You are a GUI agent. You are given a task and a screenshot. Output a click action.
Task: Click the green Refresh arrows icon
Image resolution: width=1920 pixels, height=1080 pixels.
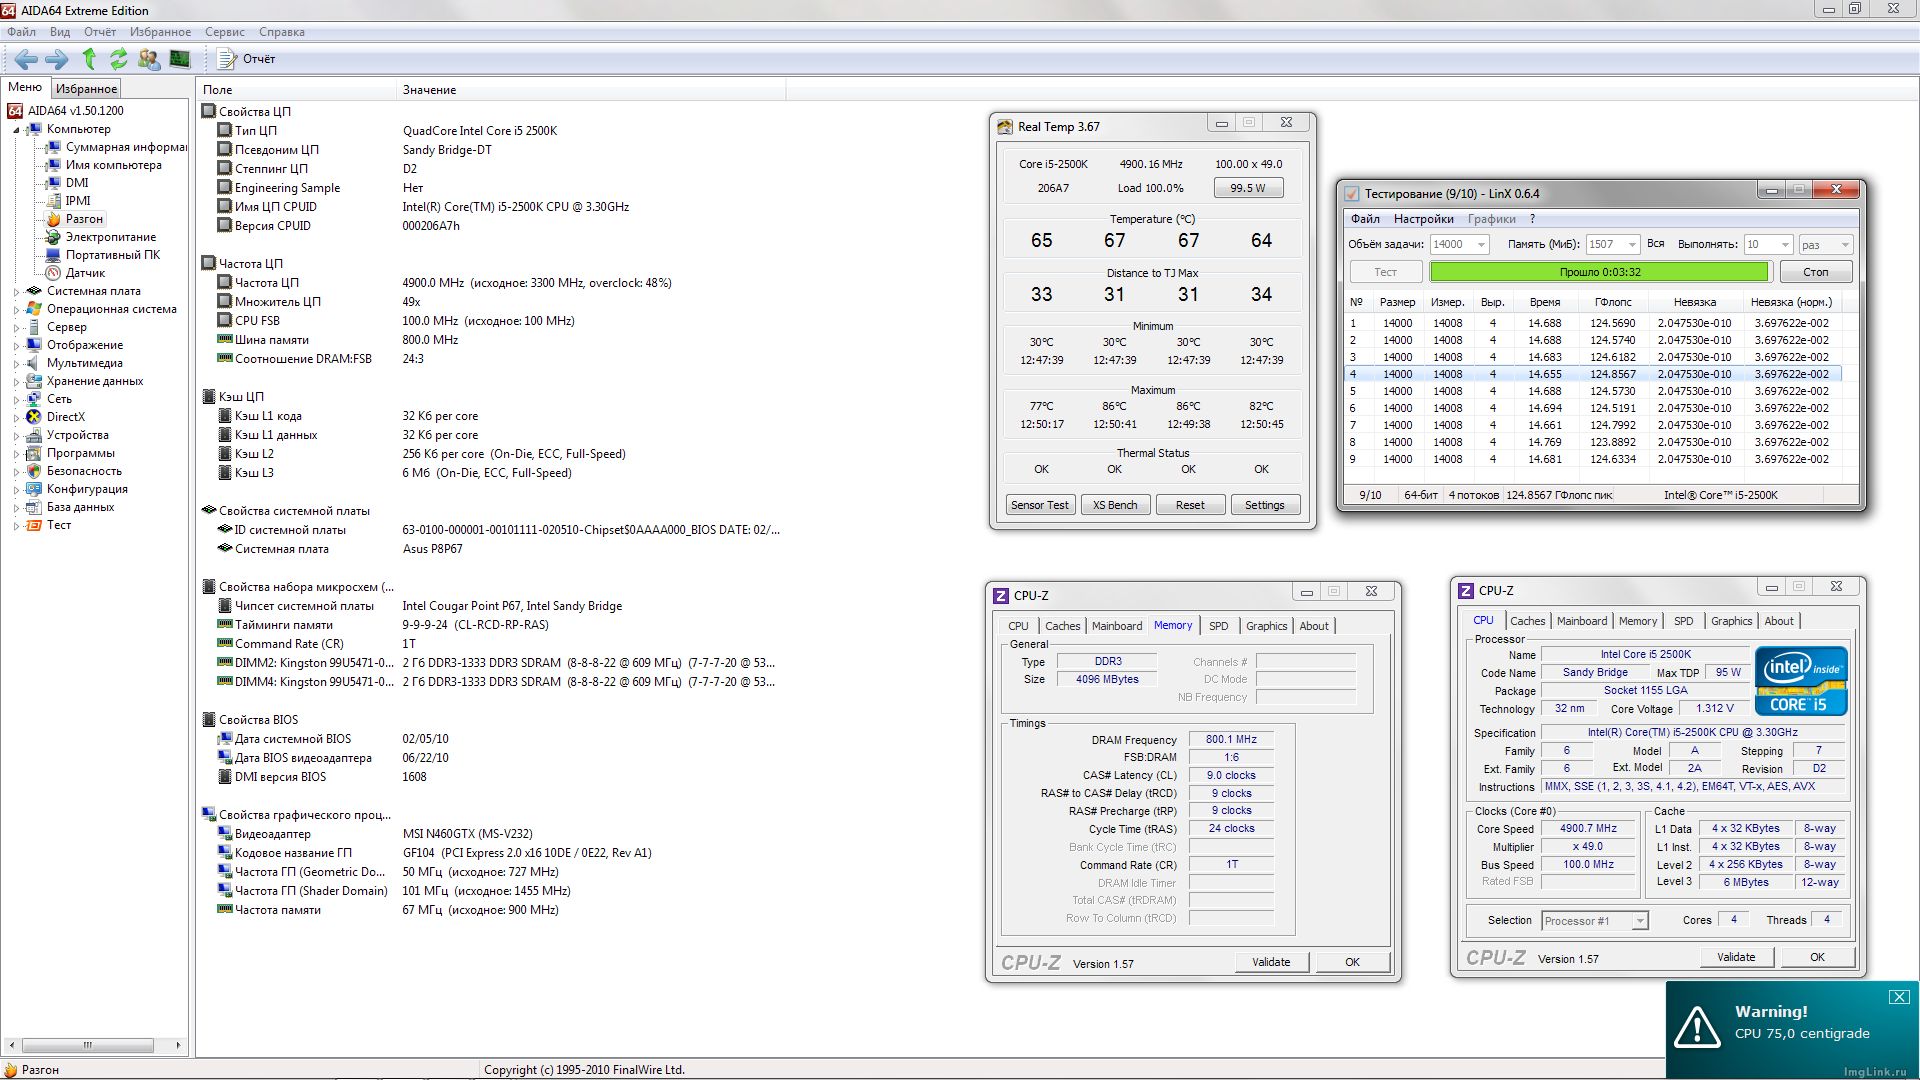tap(119, 59)
